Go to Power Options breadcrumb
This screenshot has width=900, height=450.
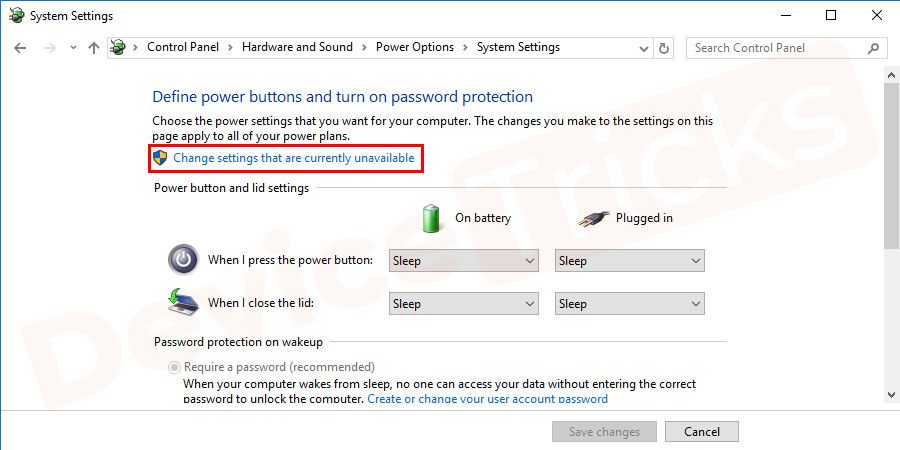tap(414, 47)
